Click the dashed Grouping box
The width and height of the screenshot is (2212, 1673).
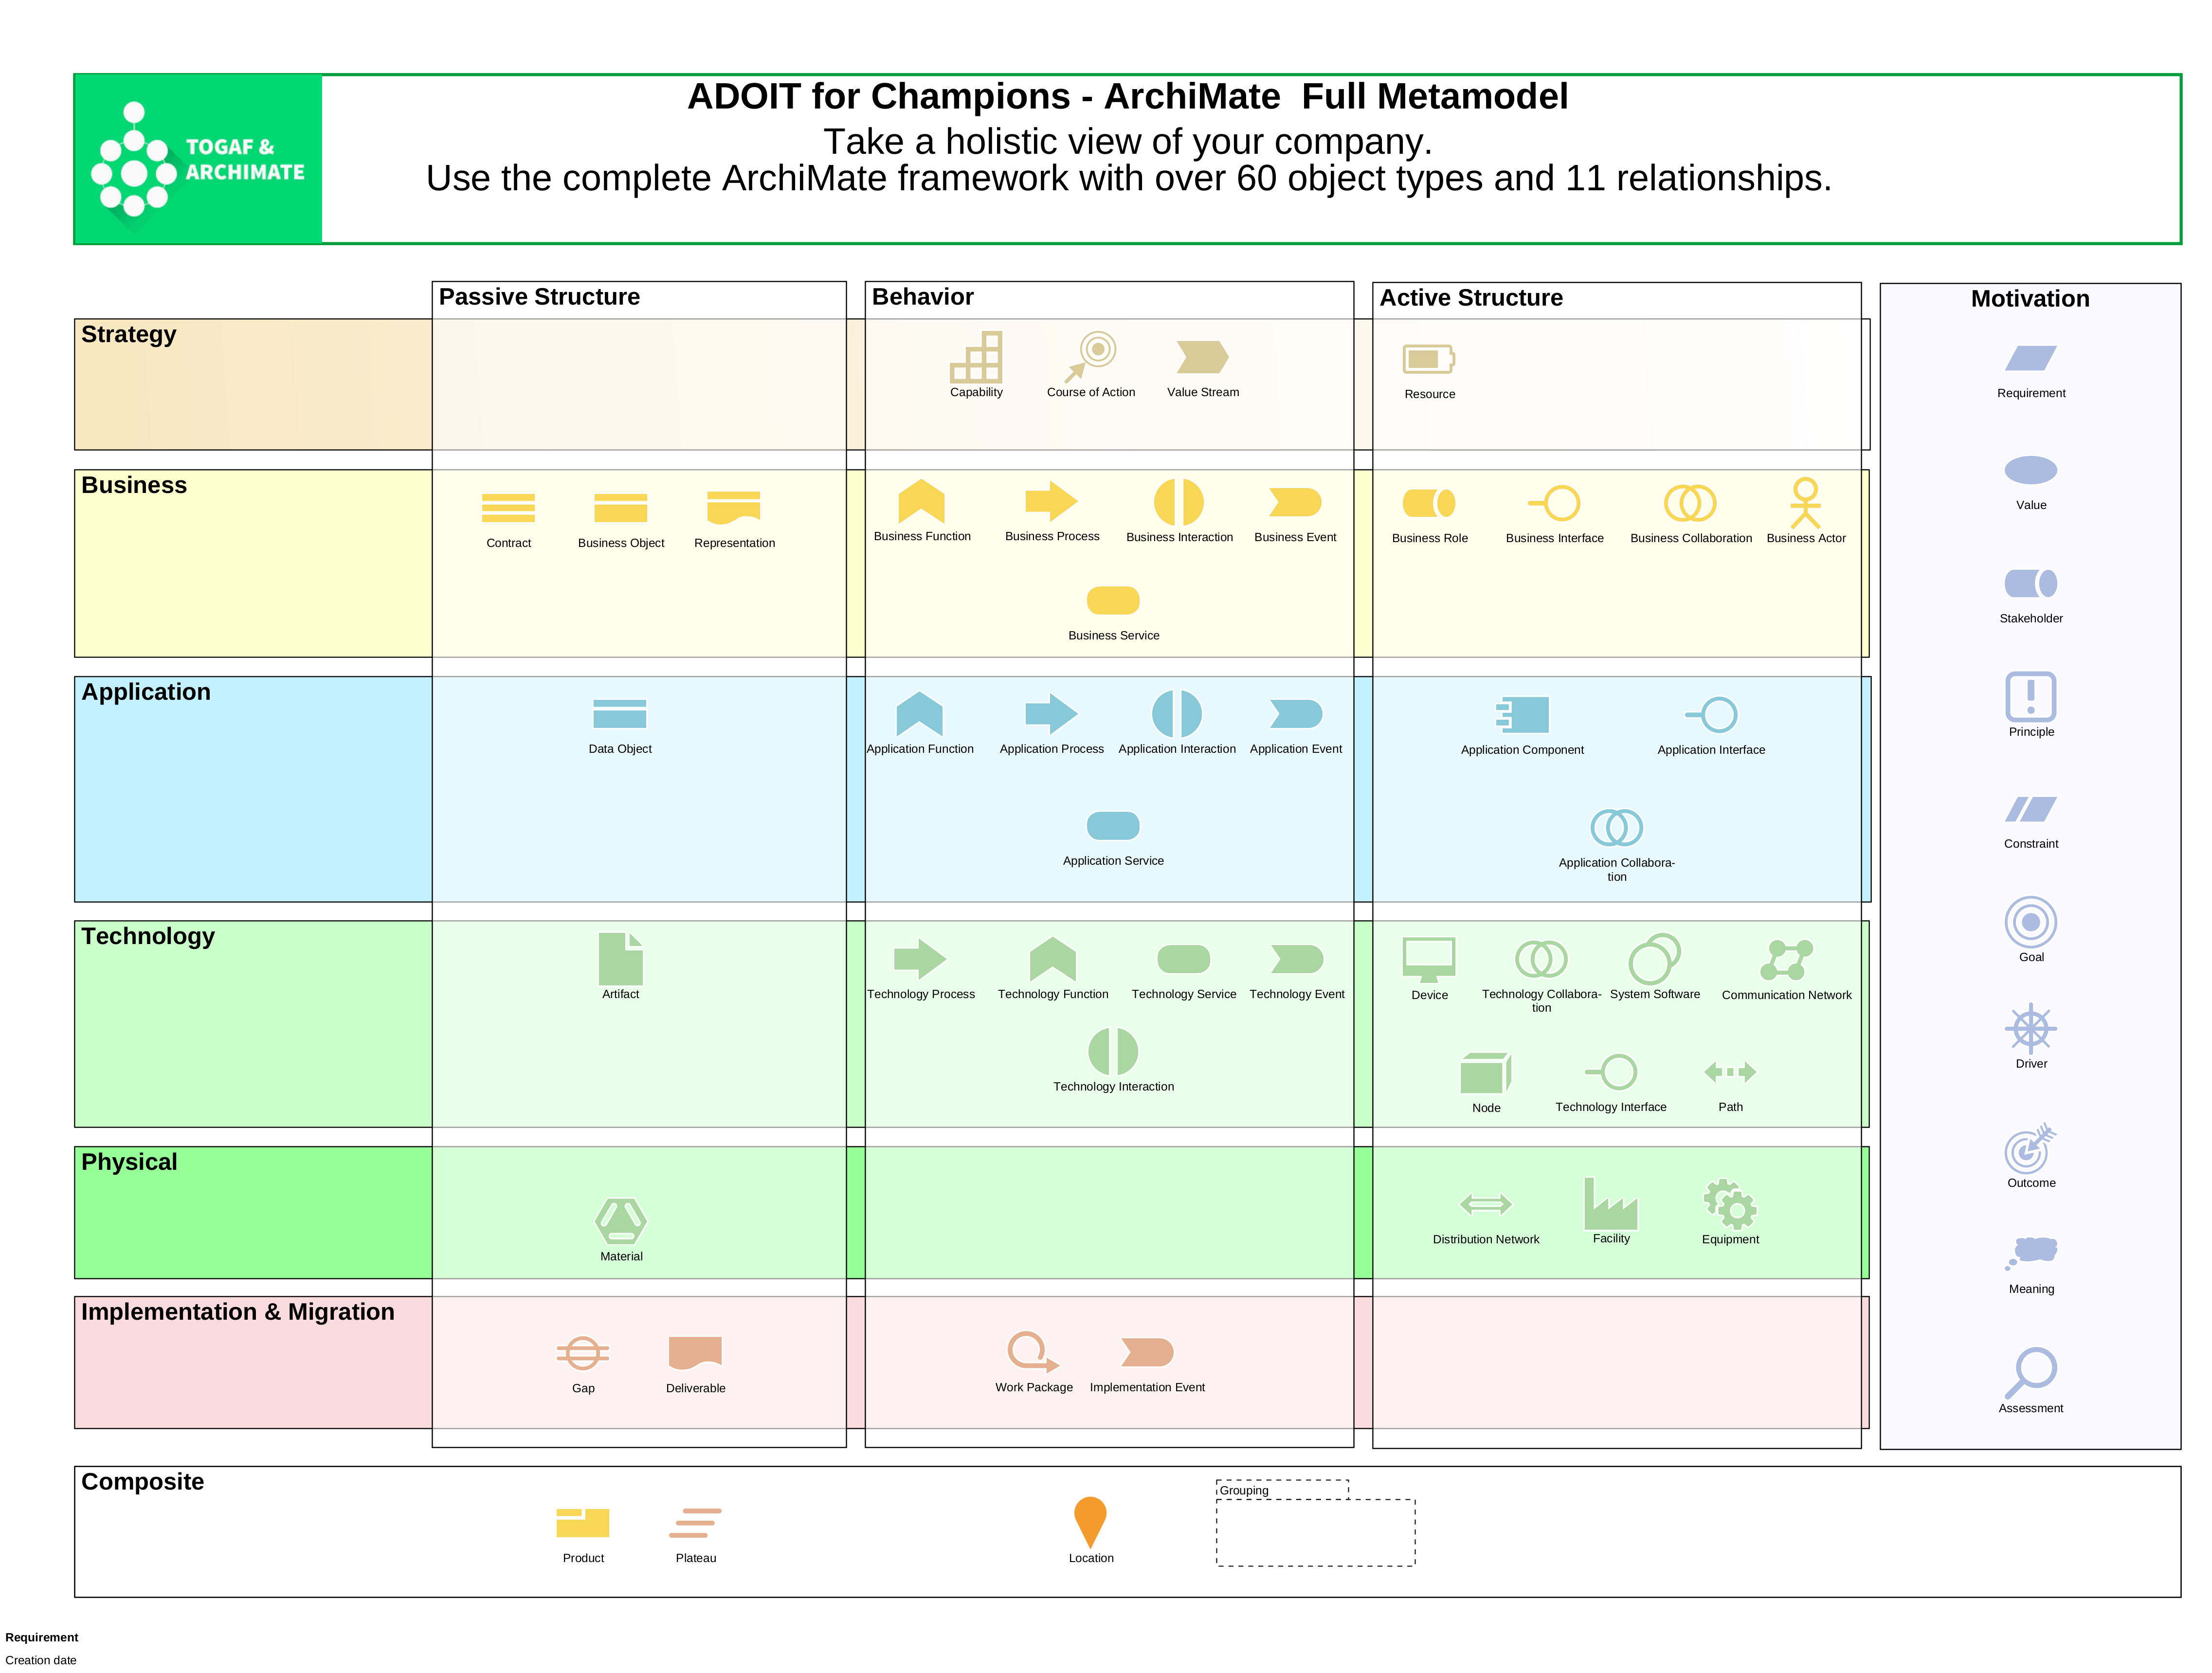pos(1315,1523)
